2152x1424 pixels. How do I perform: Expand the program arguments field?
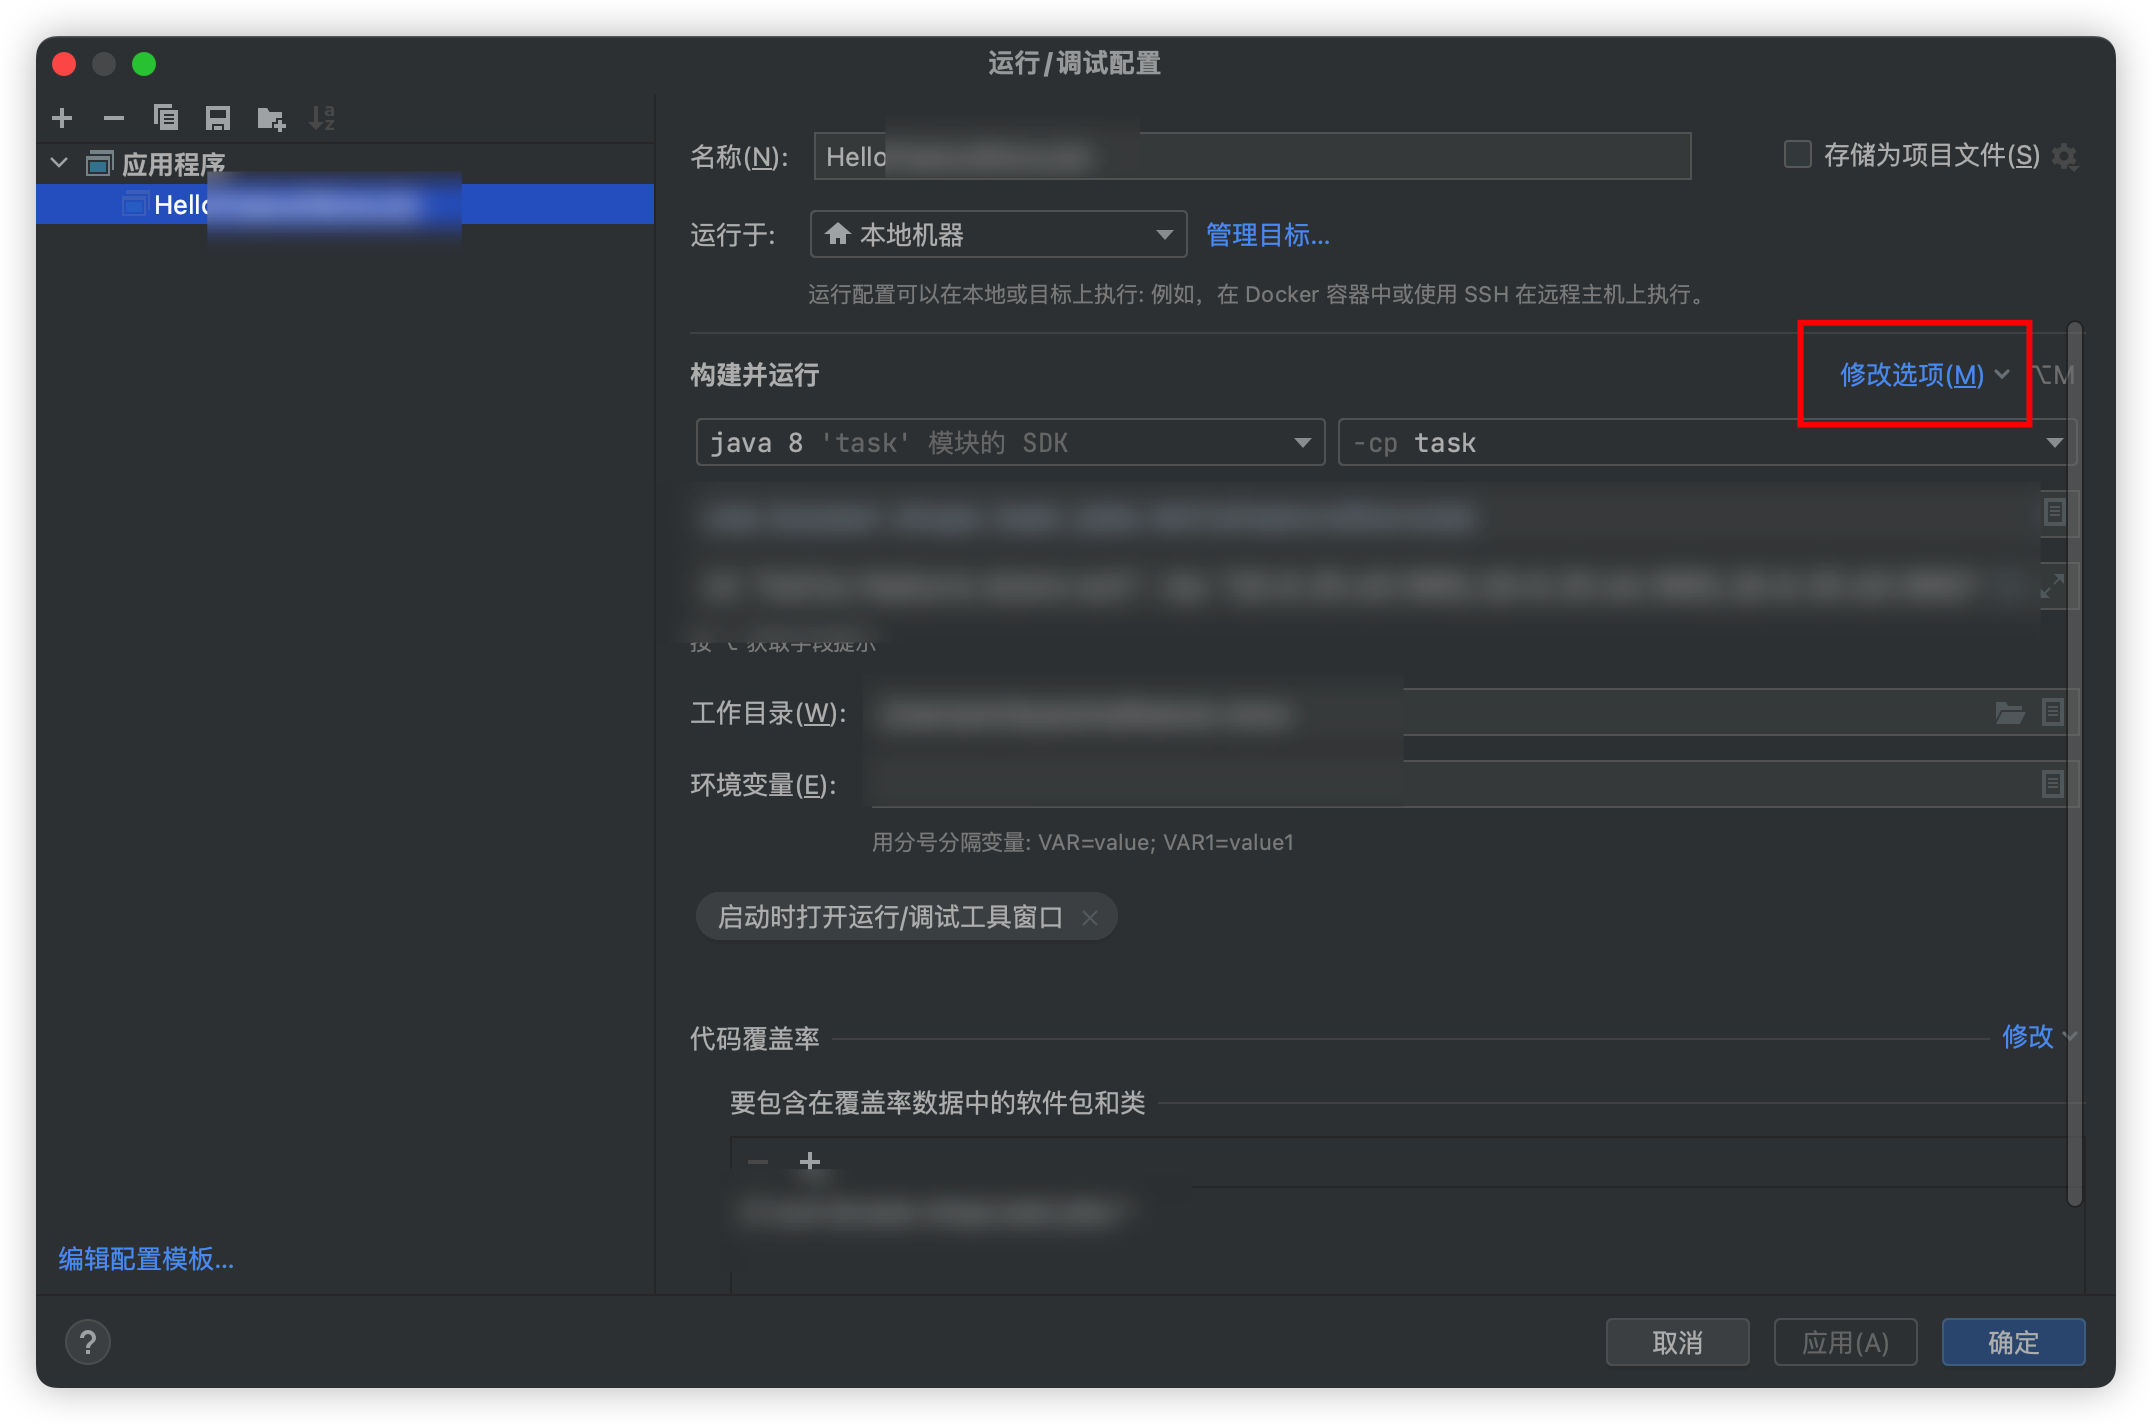click(2052, 586)
